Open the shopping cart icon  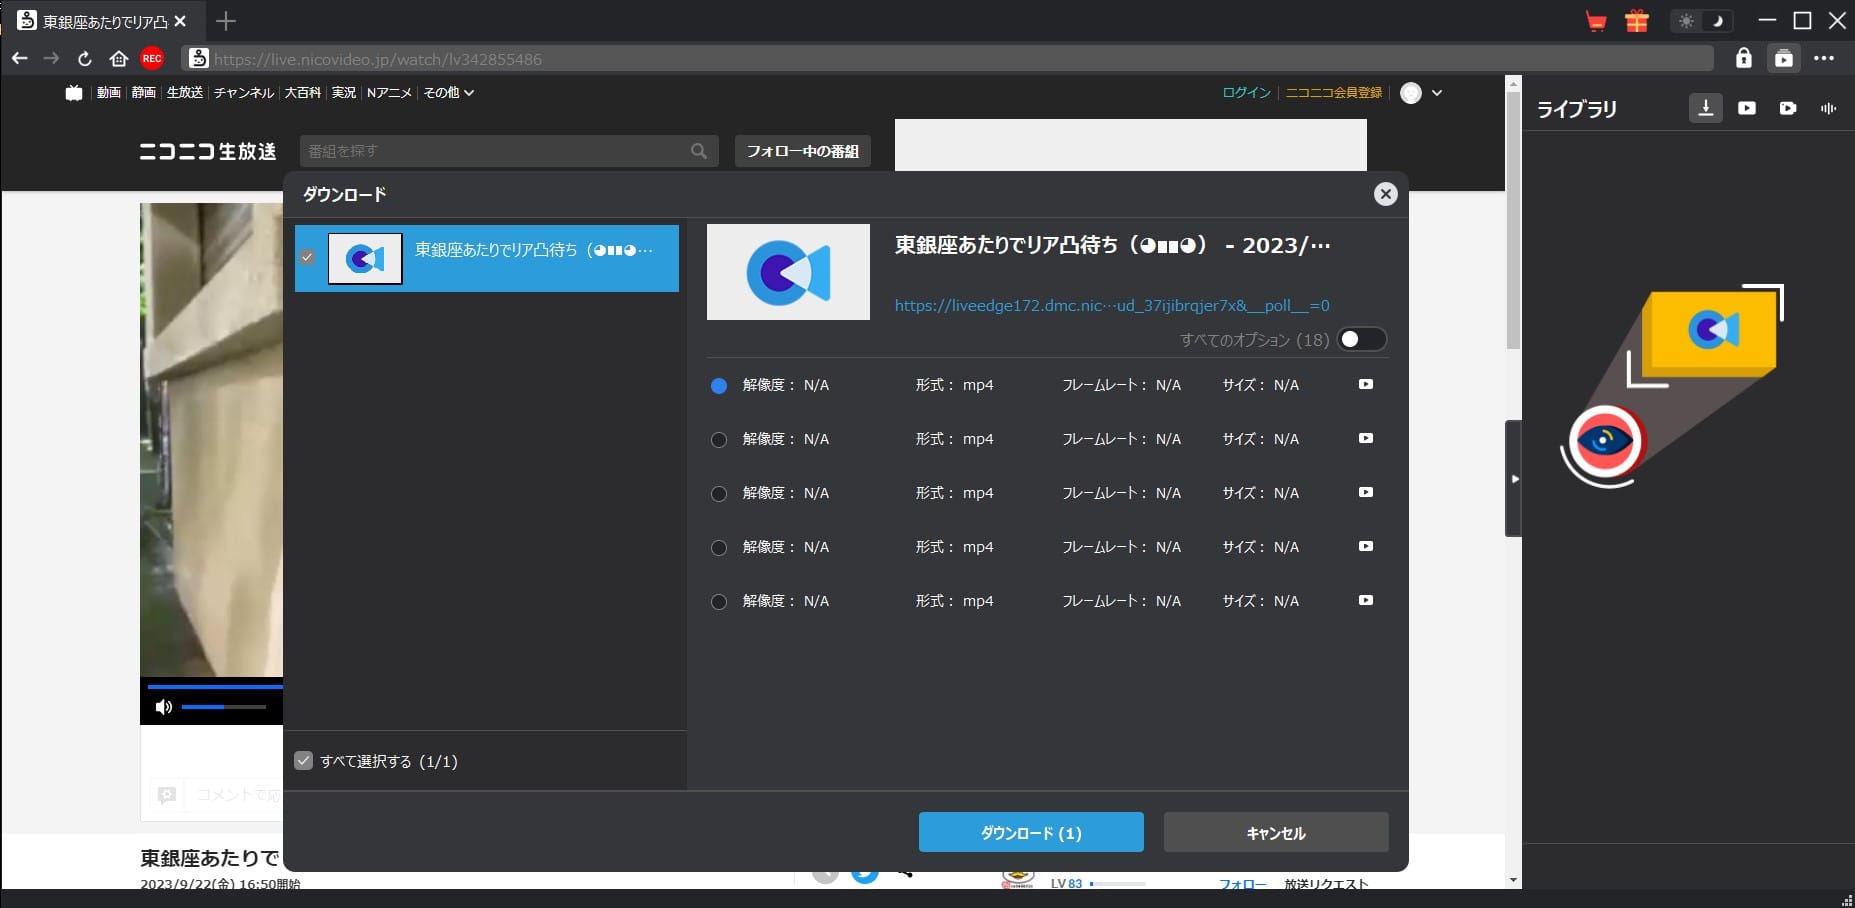tap(1596, 21)
